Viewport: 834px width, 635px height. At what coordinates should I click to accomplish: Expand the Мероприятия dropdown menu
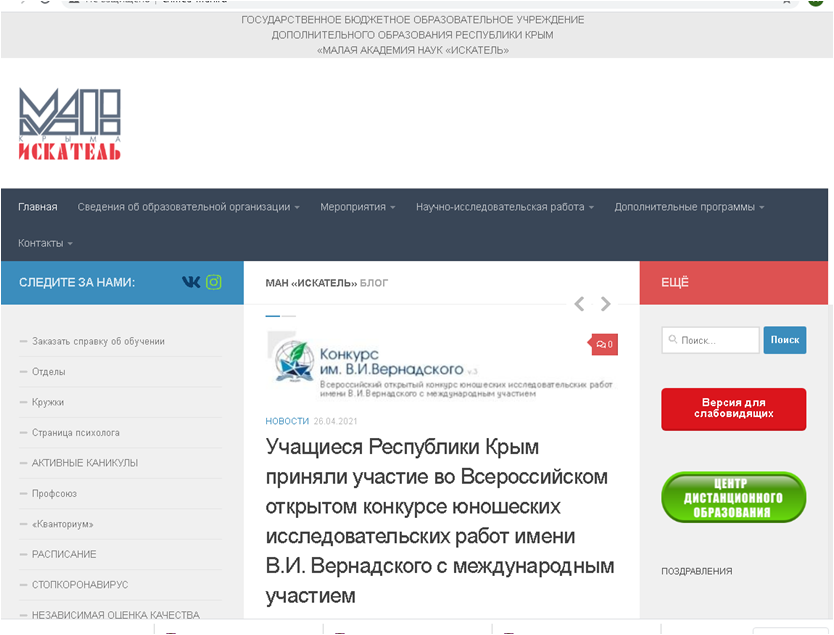coord(357,207)
